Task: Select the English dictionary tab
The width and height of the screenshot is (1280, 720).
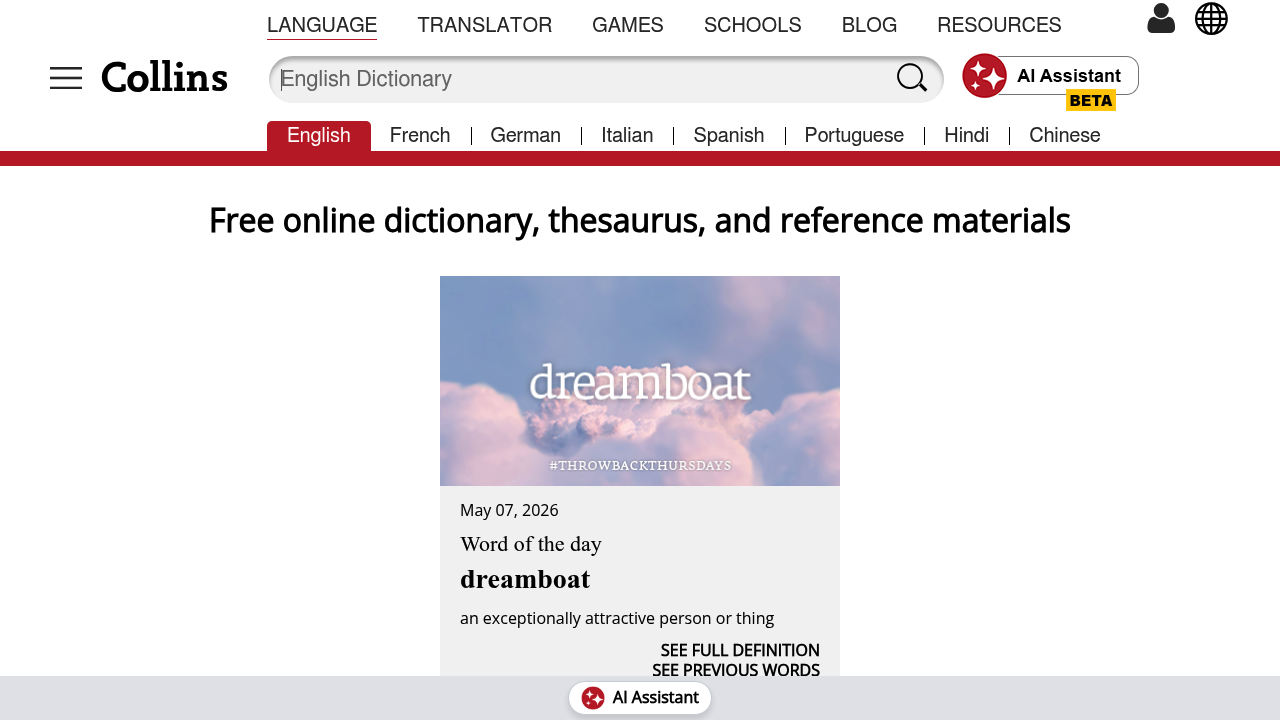Action: tap(319, 136)
